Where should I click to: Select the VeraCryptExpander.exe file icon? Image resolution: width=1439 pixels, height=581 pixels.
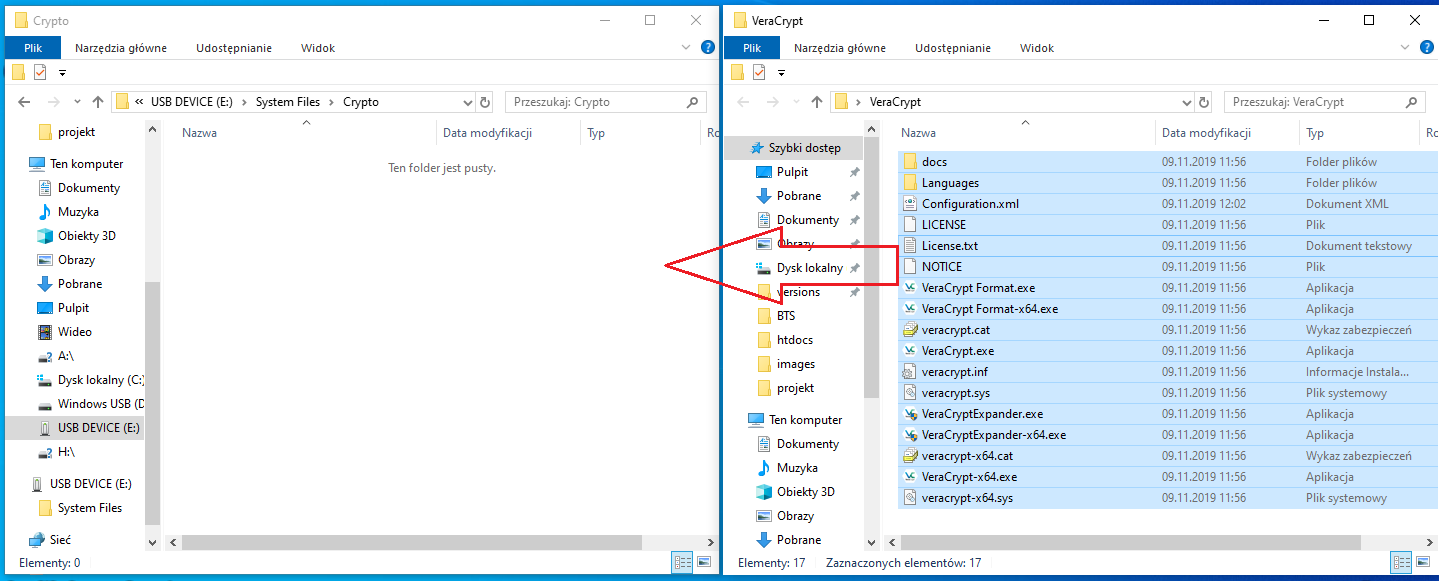click(910, 414)
